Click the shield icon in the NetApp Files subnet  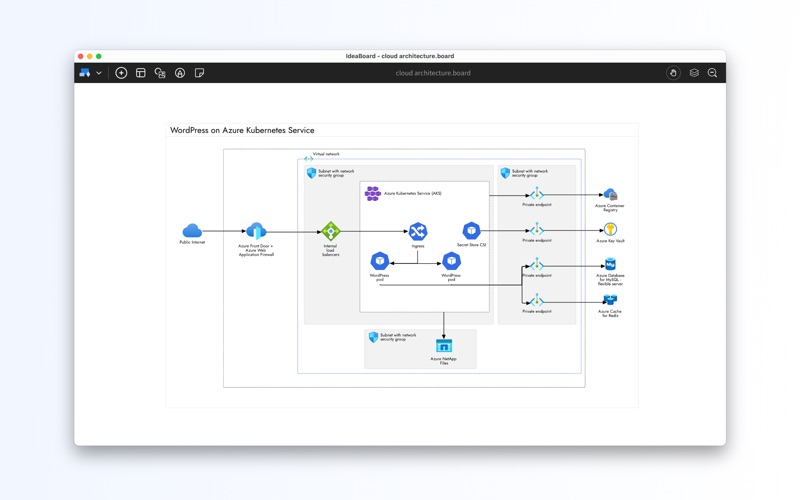tap(373, 337)
